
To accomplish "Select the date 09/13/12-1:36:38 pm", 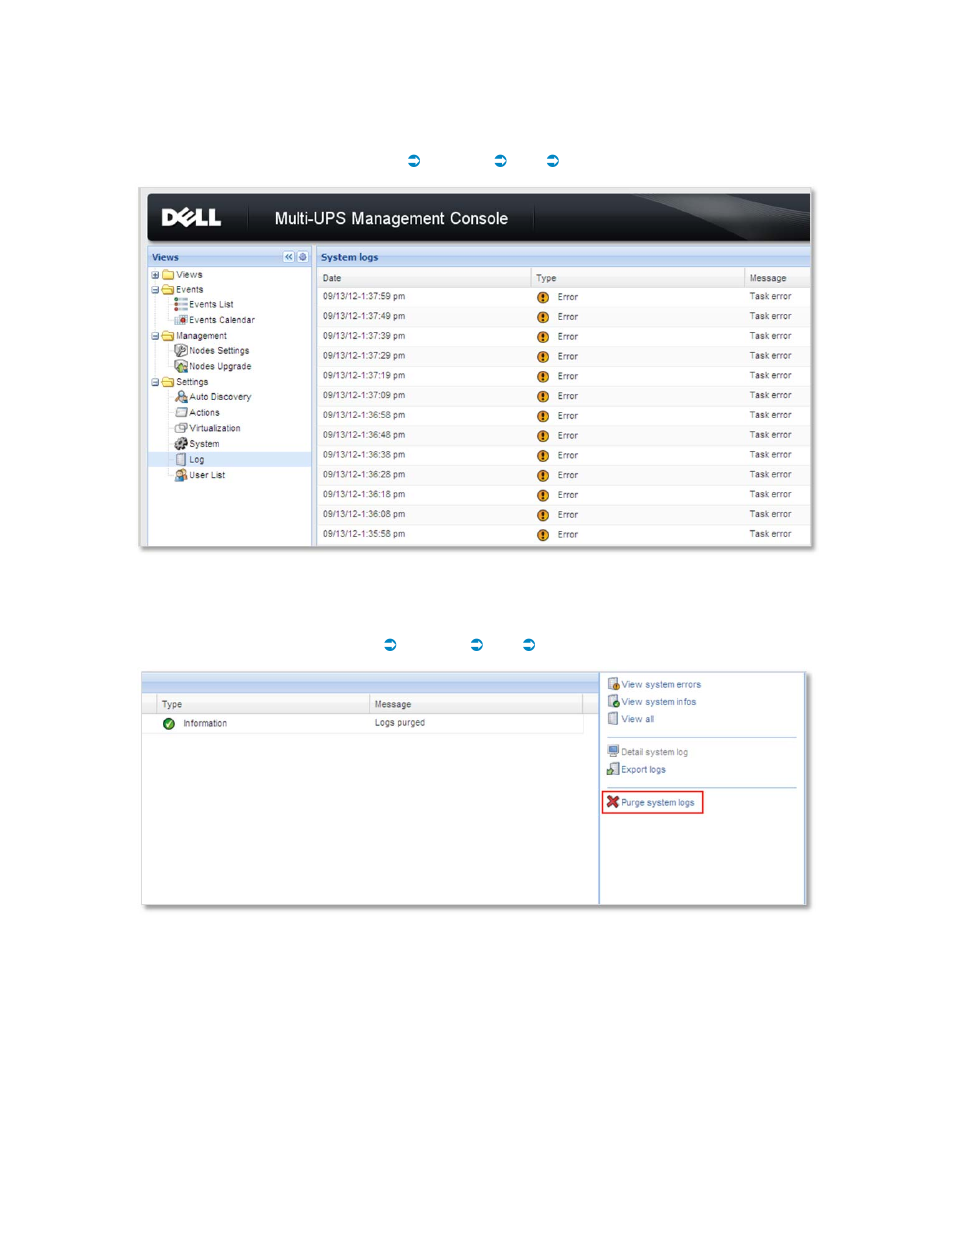I will [x=364, y=455].
